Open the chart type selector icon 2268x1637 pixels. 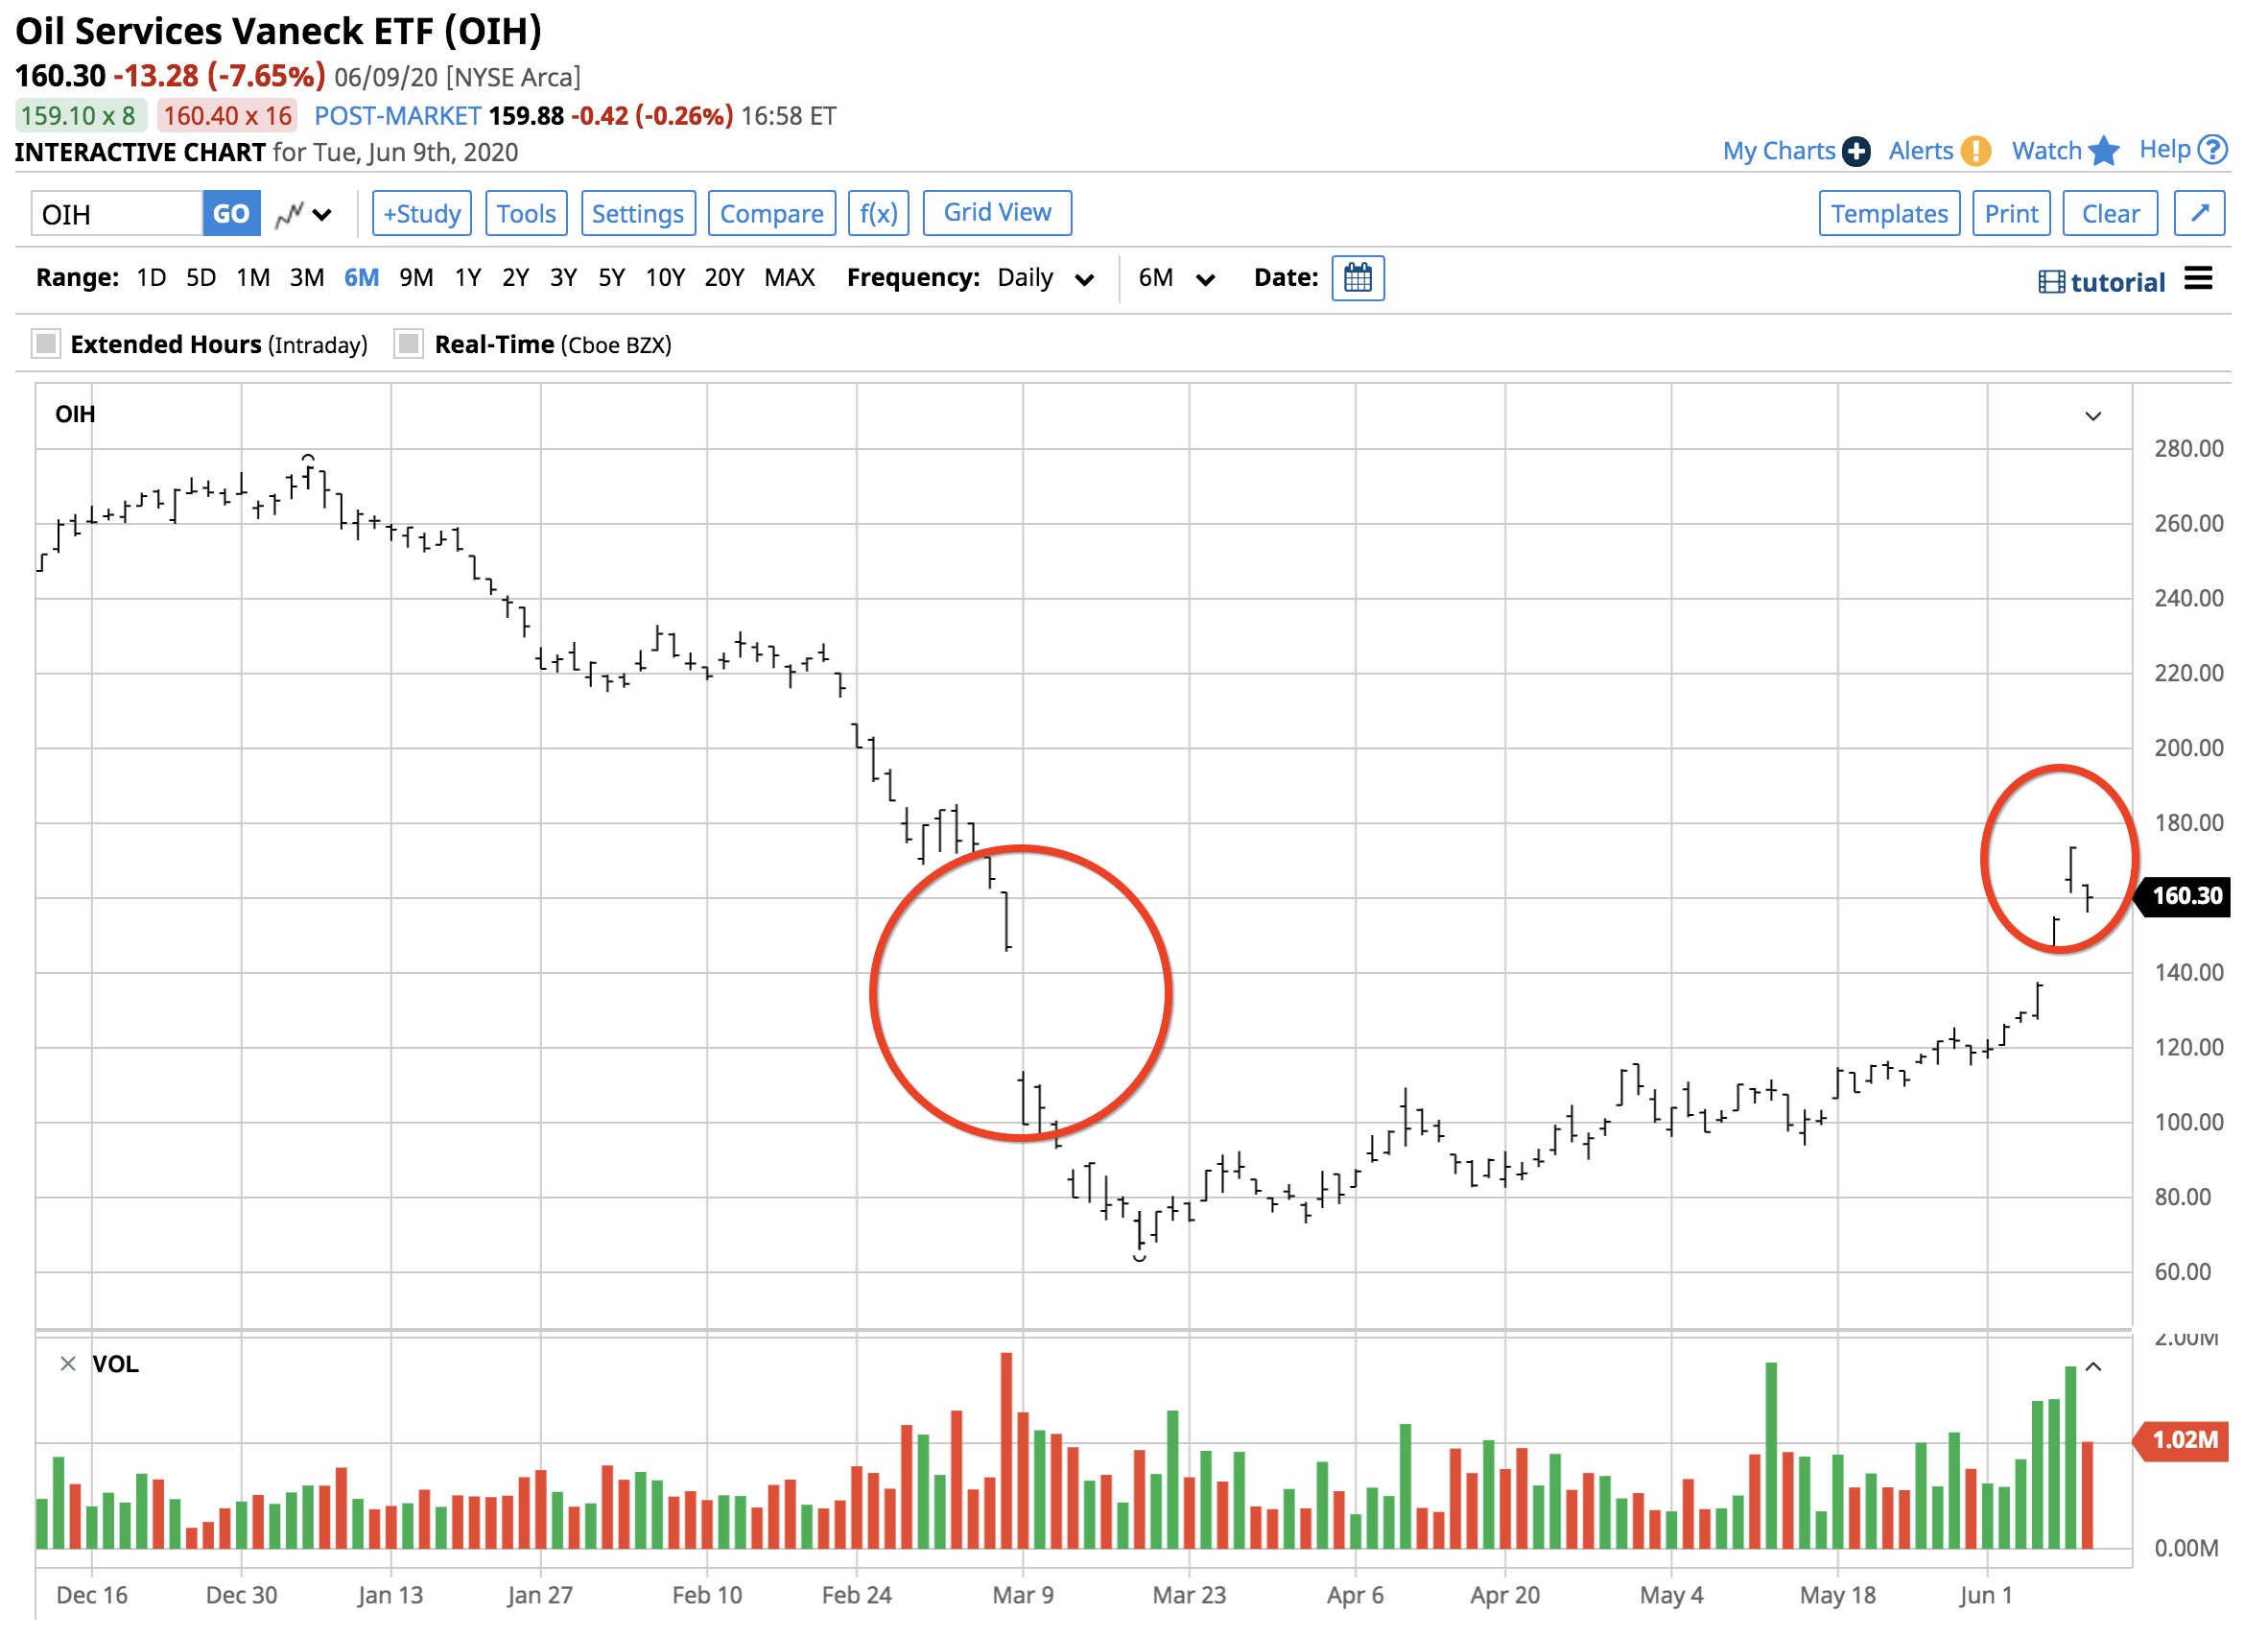[x=303, y=214]
